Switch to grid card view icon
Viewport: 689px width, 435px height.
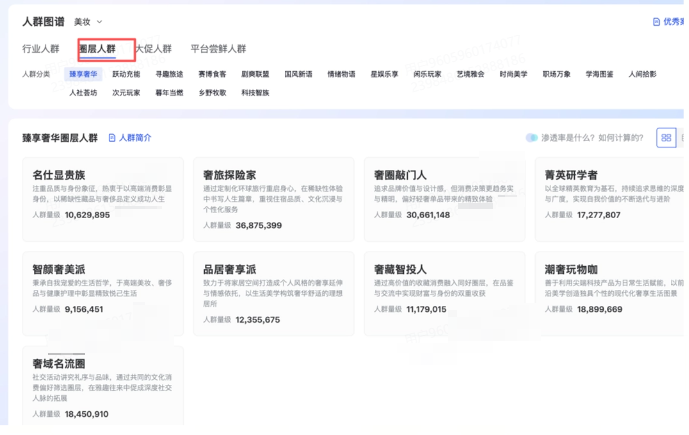pos(666,138)
